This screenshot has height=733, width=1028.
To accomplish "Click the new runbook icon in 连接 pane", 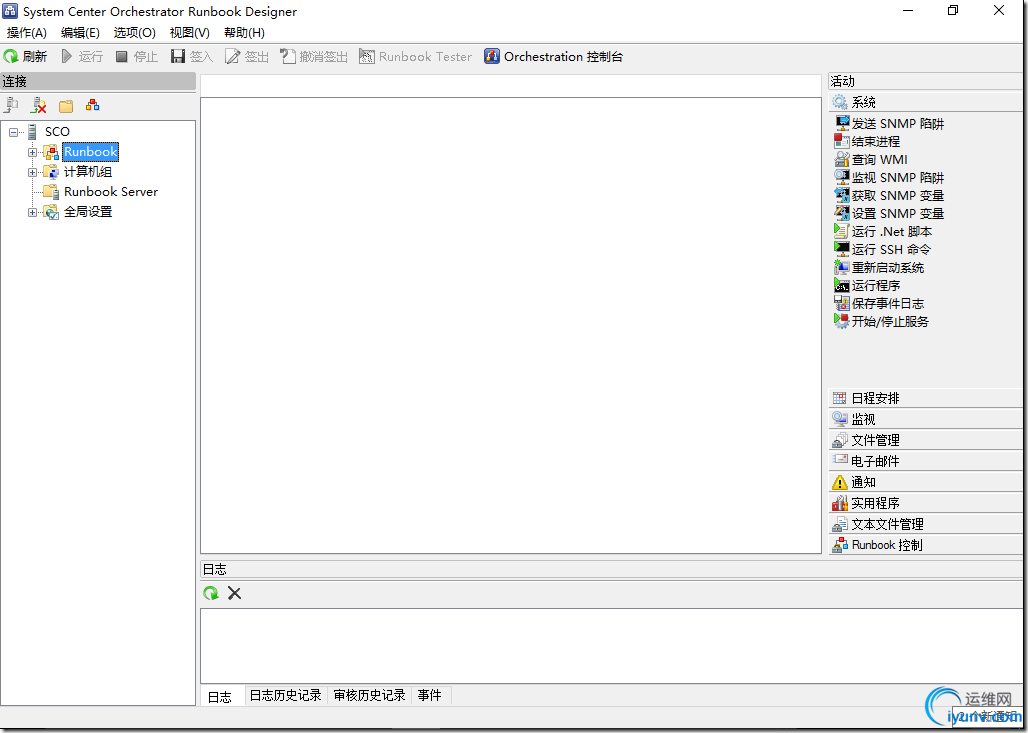I will [x=92, y=106].
